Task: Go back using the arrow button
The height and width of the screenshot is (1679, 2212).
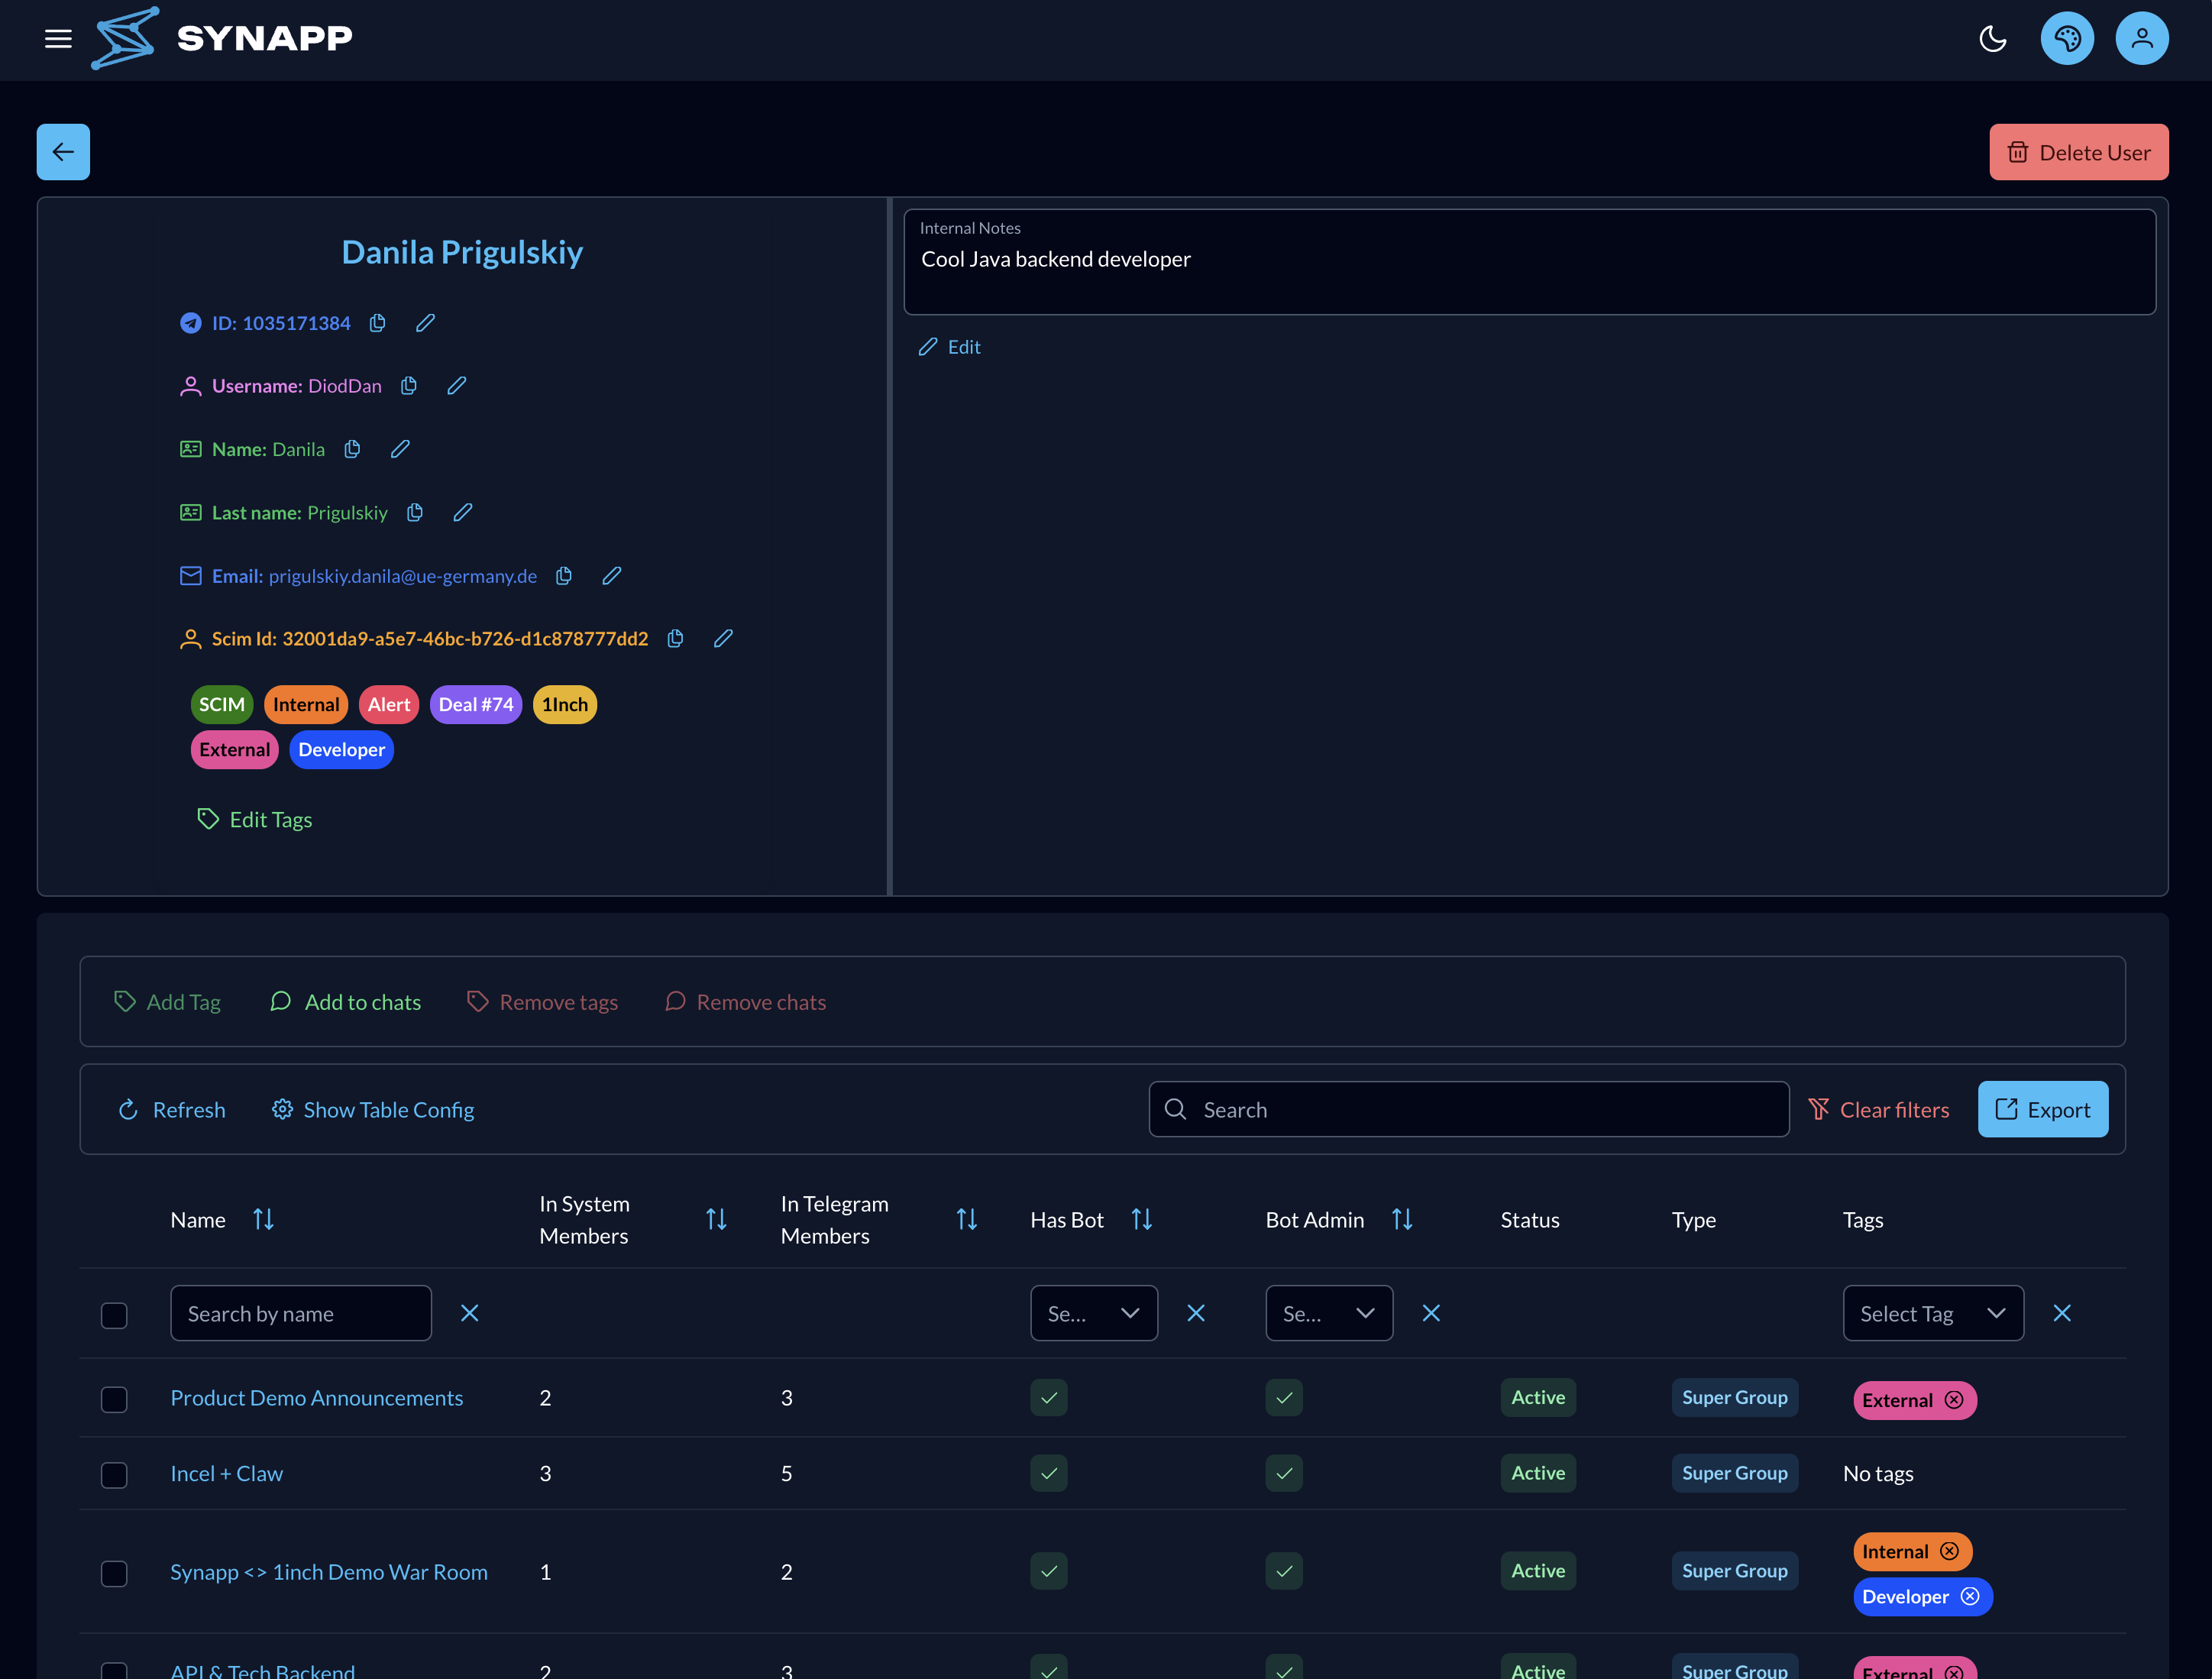Action: (63, 152)
